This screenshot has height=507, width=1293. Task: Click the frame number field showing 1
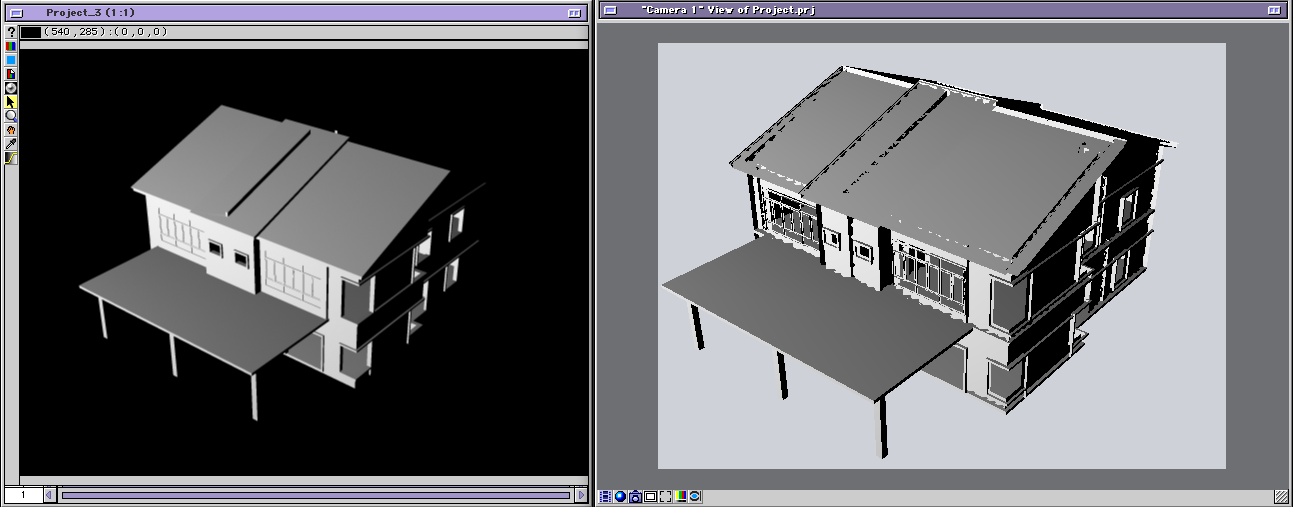[x=23, y=495]
